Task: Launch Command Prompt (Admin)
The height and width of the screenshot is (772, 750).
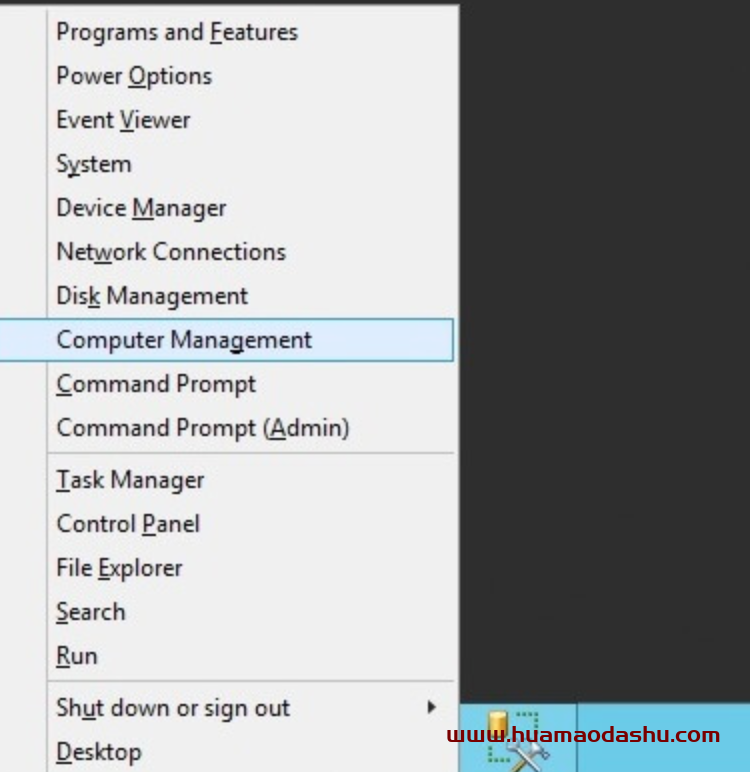Action: (x=203, y=428)
